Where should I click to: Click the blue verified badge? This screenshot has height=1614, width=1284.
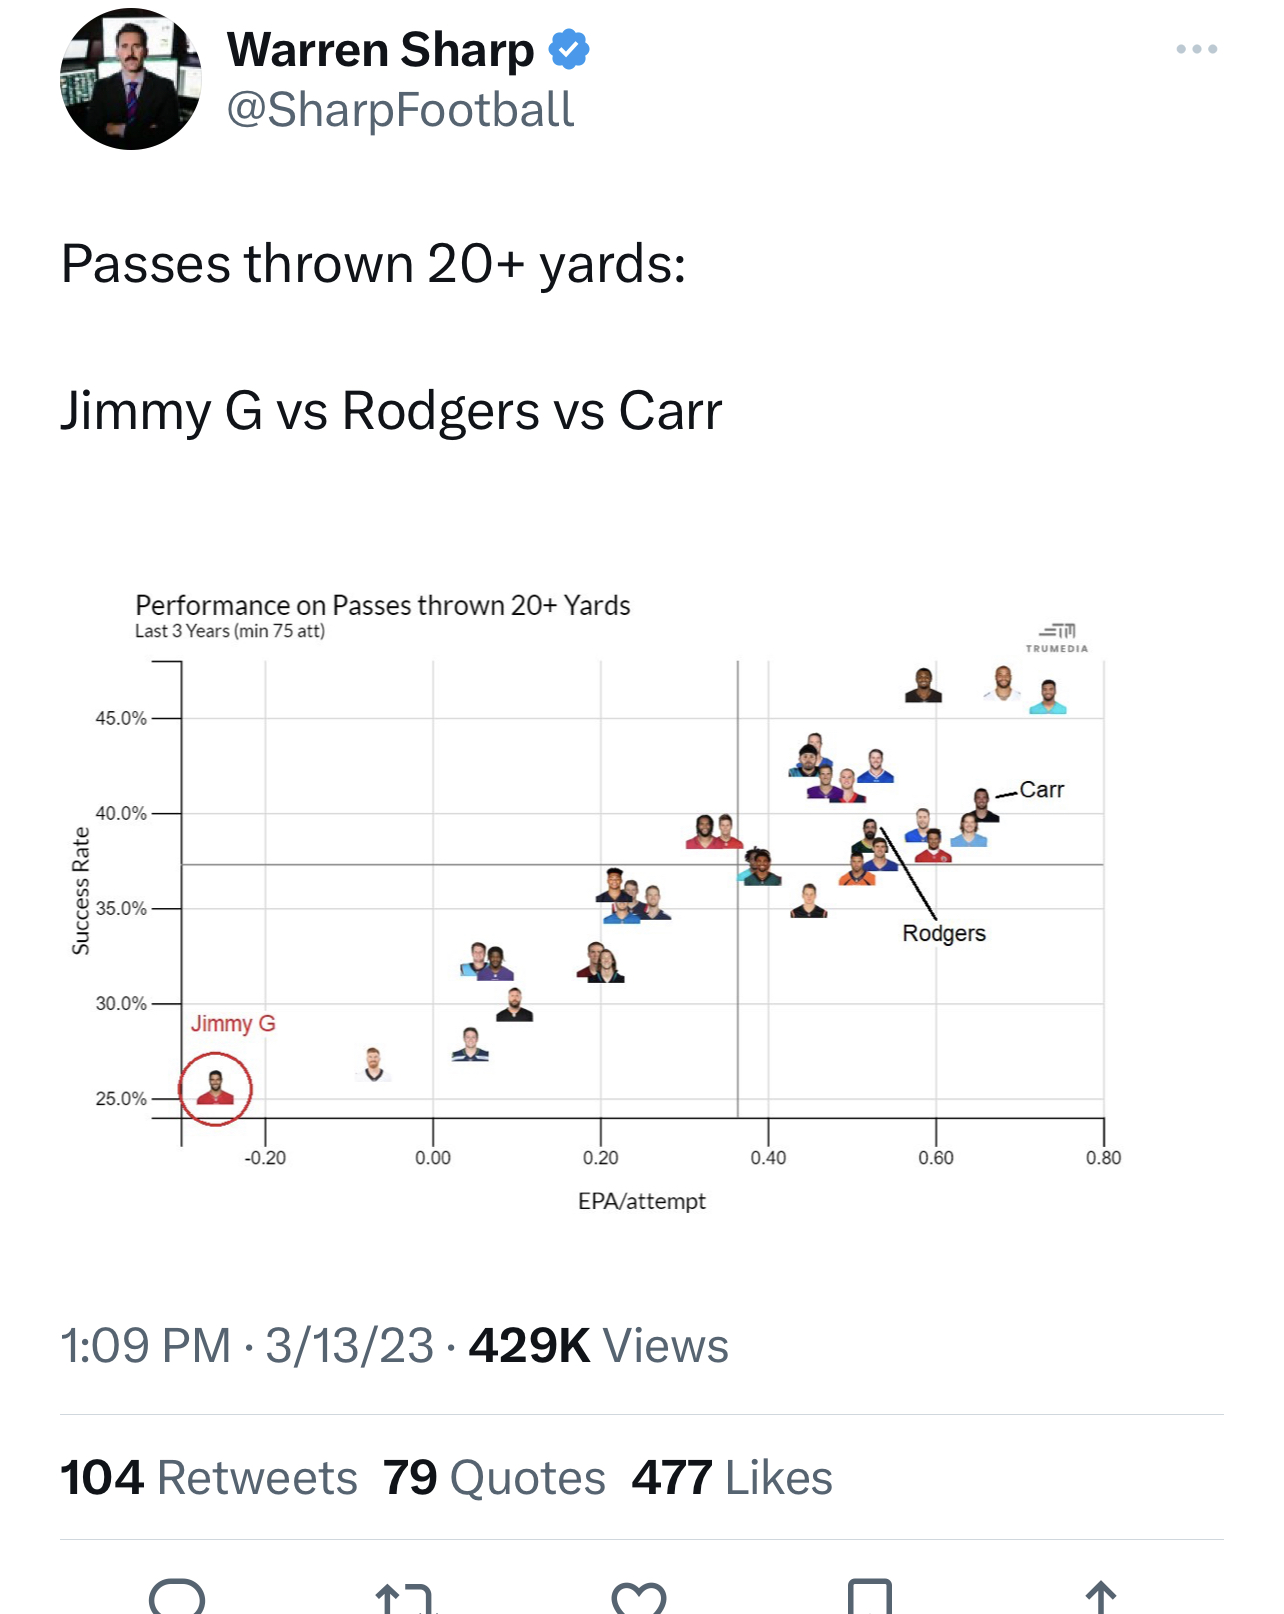569,49
